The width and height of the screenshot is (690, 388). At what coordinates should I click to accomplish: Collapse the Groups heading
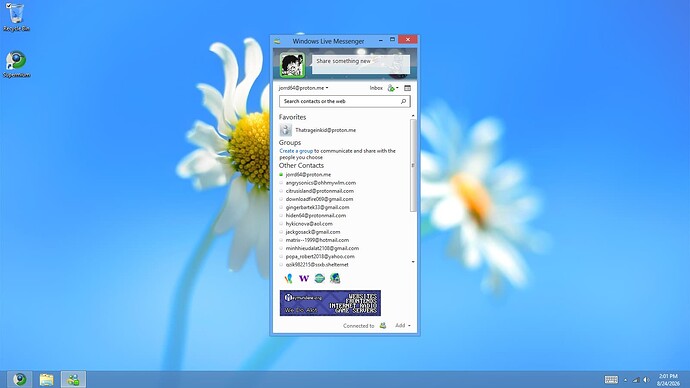click(290, 143)
